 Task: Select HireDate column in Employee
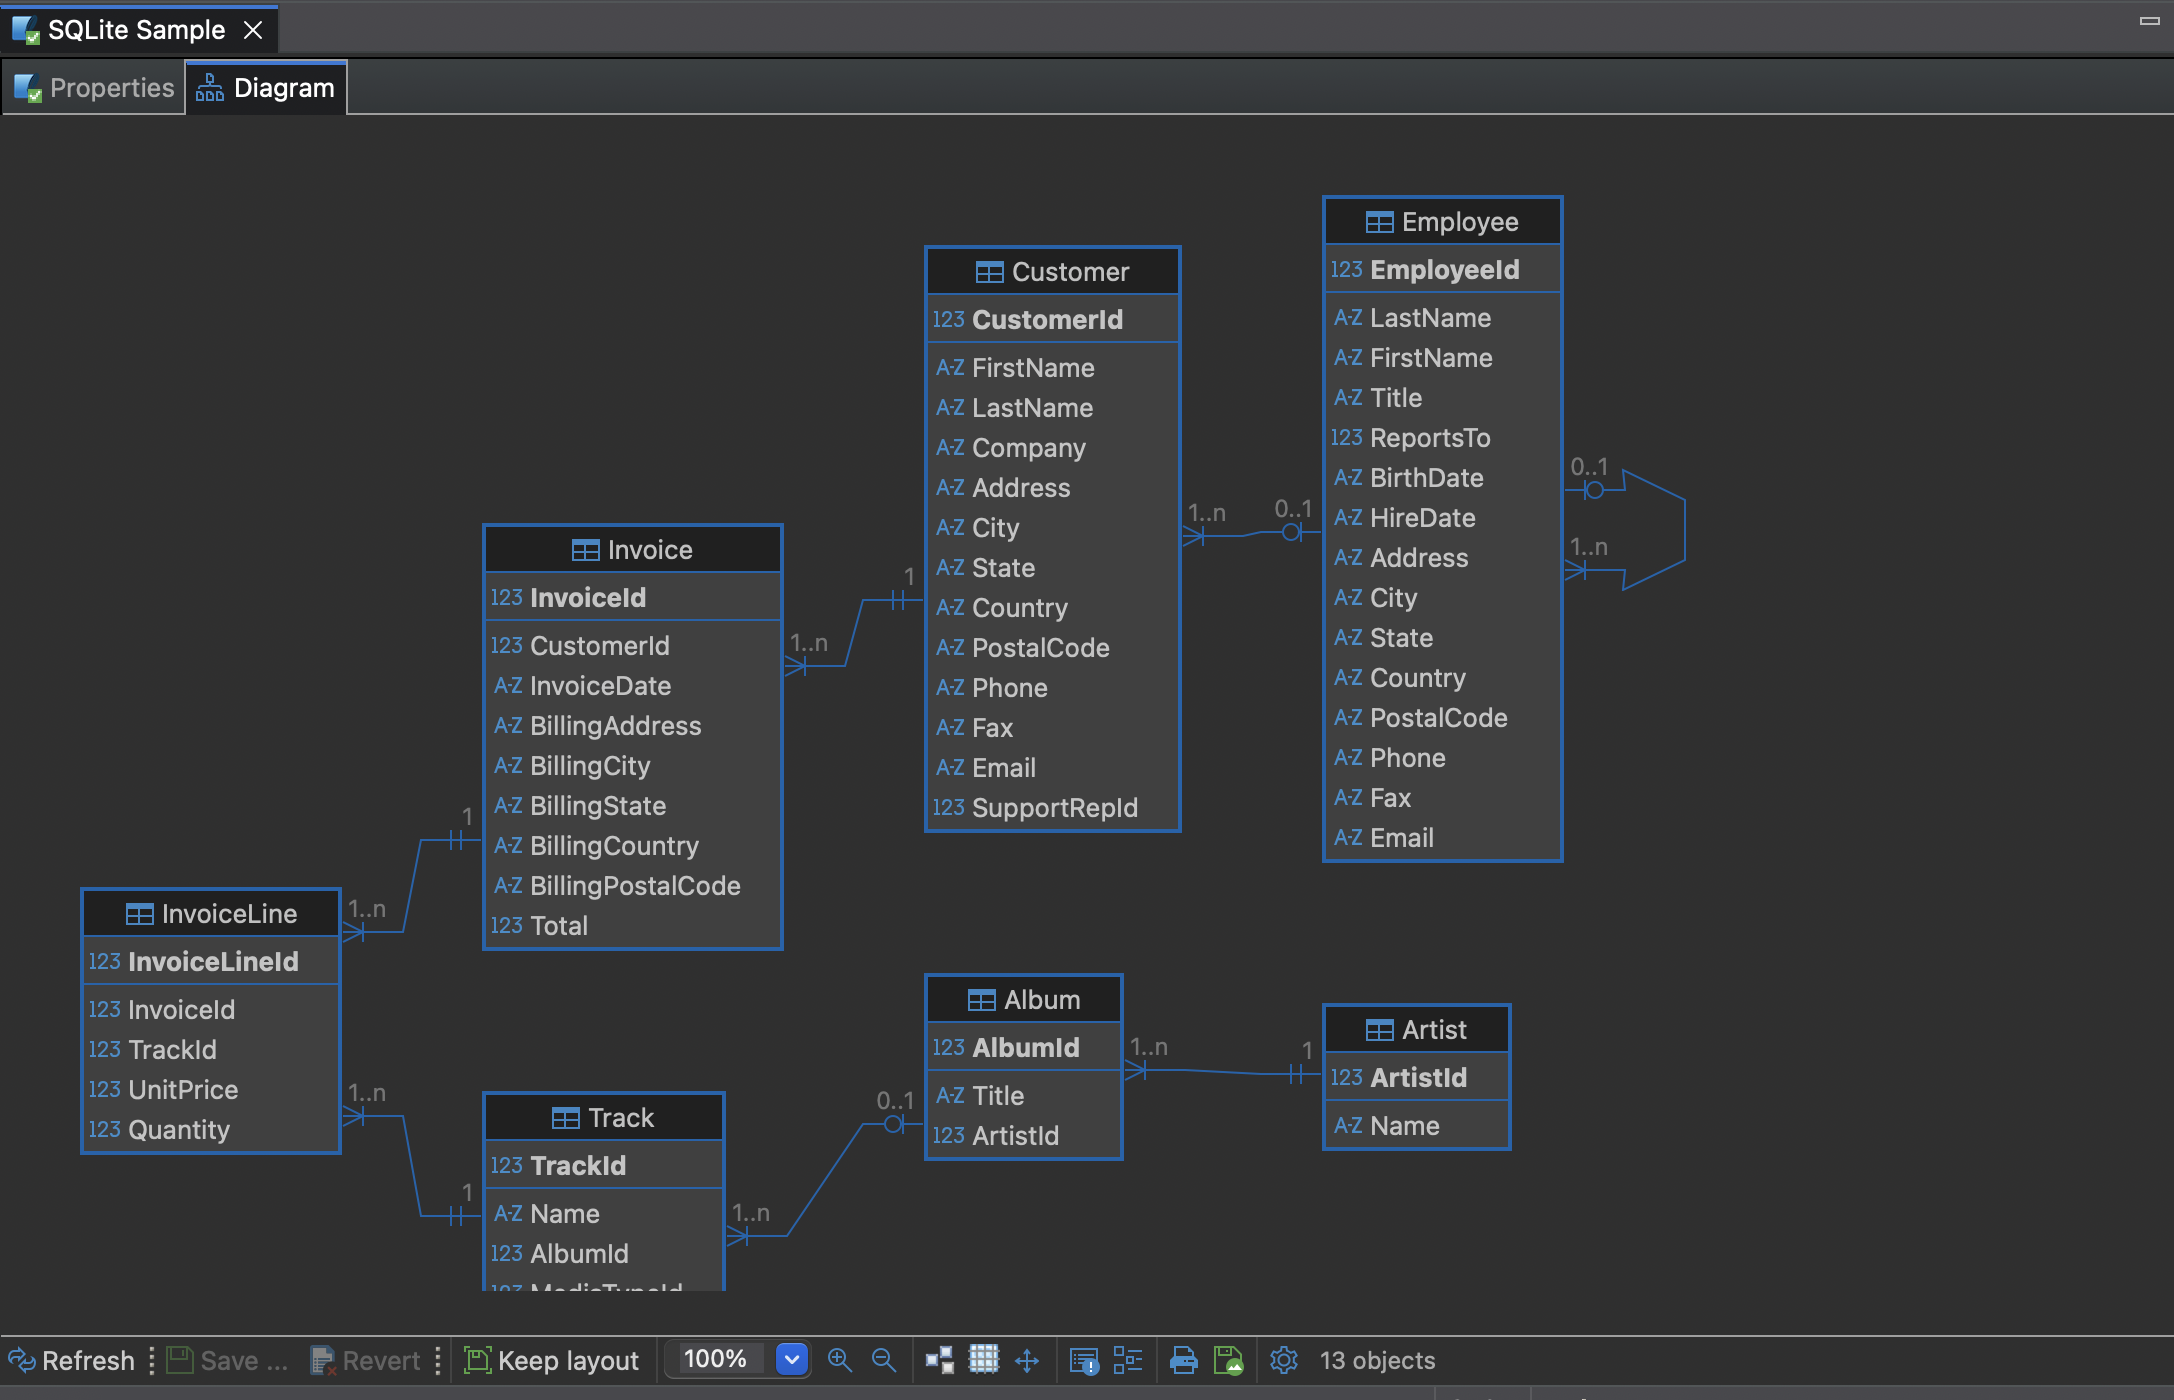coord(1442,518)
